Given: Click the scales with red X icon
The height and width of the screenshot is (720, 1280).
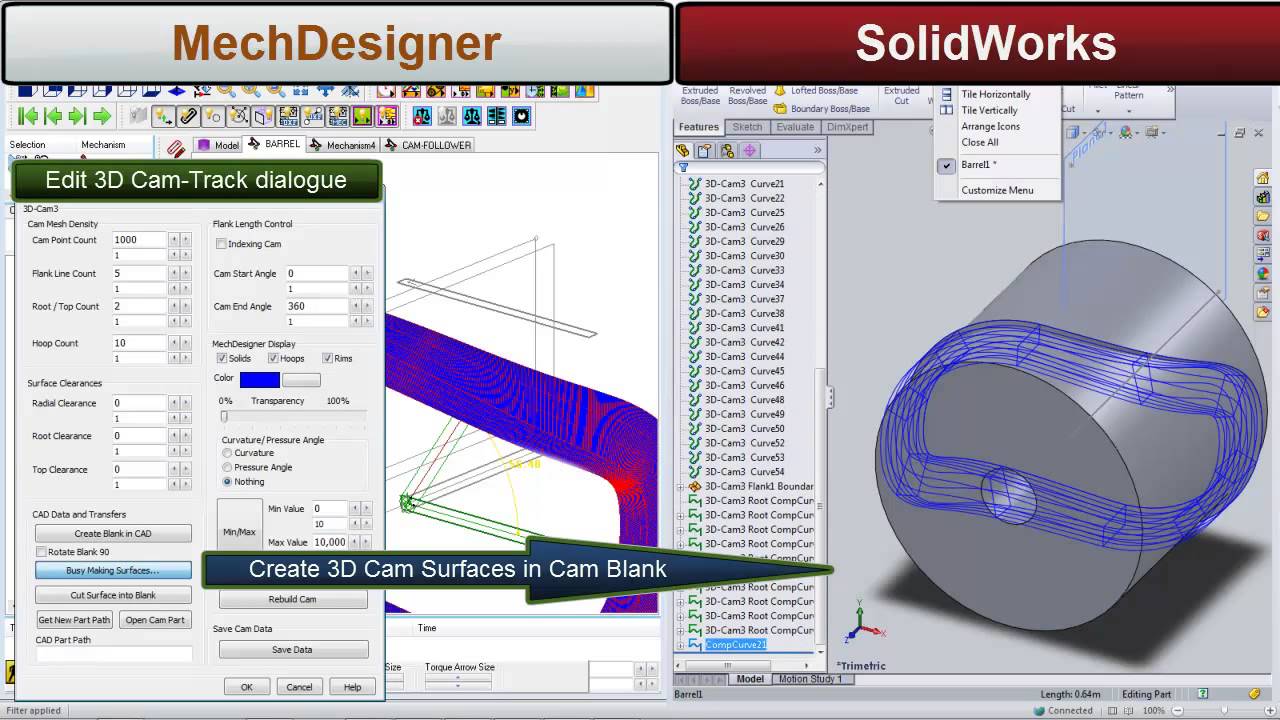Looking at the screenshot, I should pyautogui.click(x=422, y=116).
